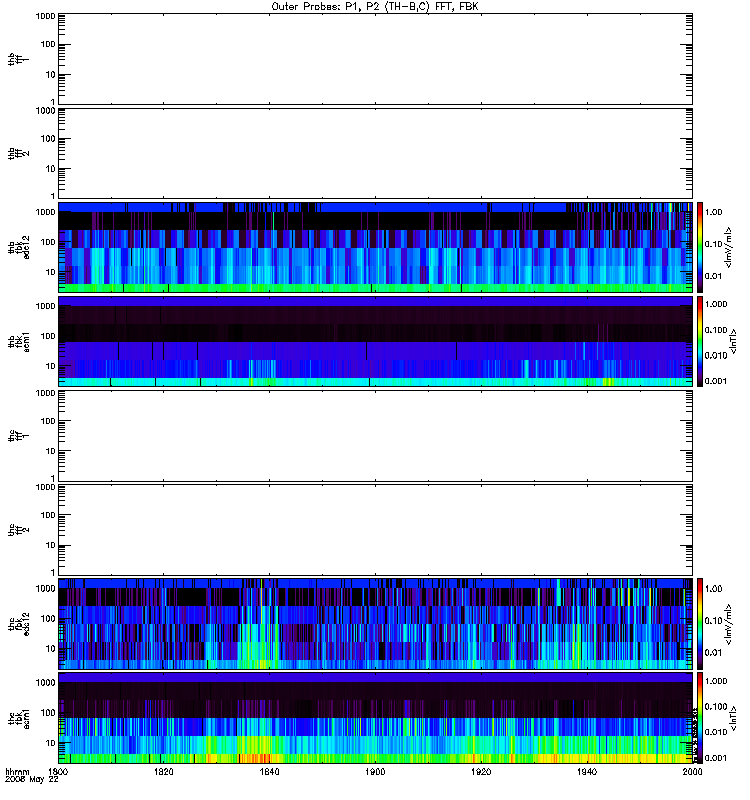Click the thb fbk scm1 spectrogram panel
The height and width of the screenshot is (800, 750).
point(376,342)
